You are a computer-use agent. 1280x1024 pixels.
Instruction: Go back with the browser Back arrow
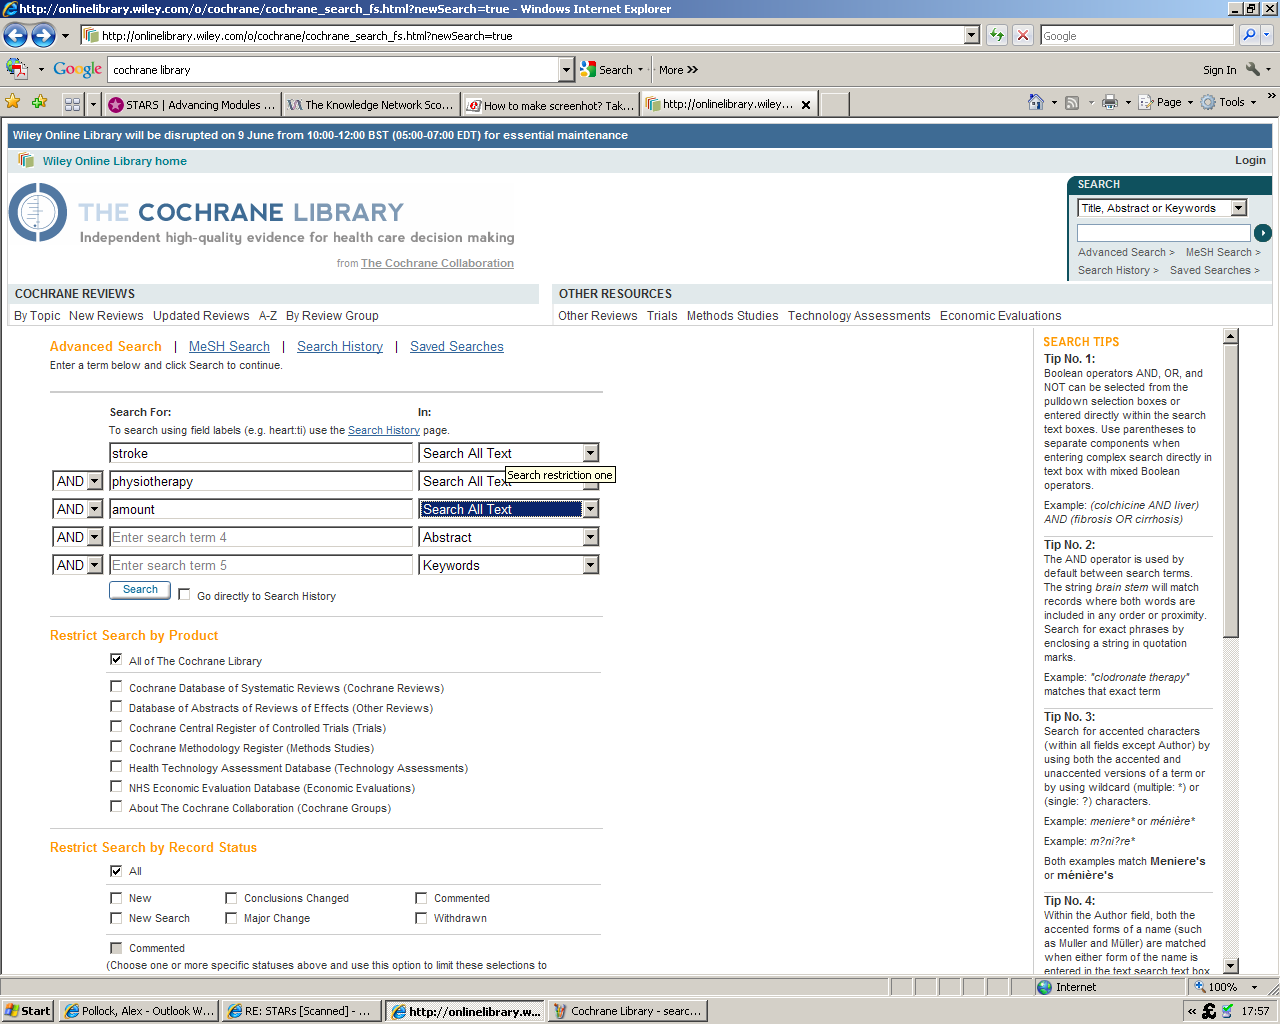pyautogui.click(x=15, y=36)
